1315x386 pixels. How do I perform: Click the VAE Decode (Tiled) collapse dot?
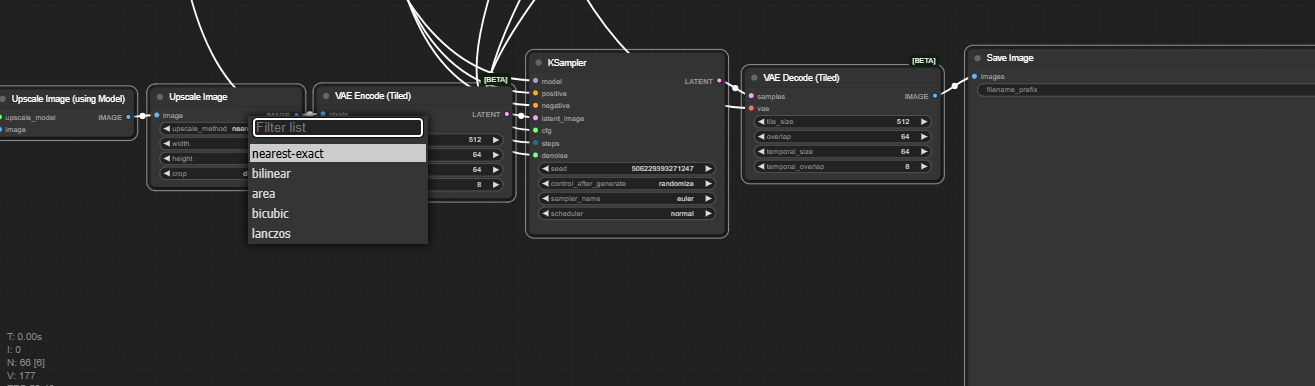pyautogui.click(x=754, y=77)
